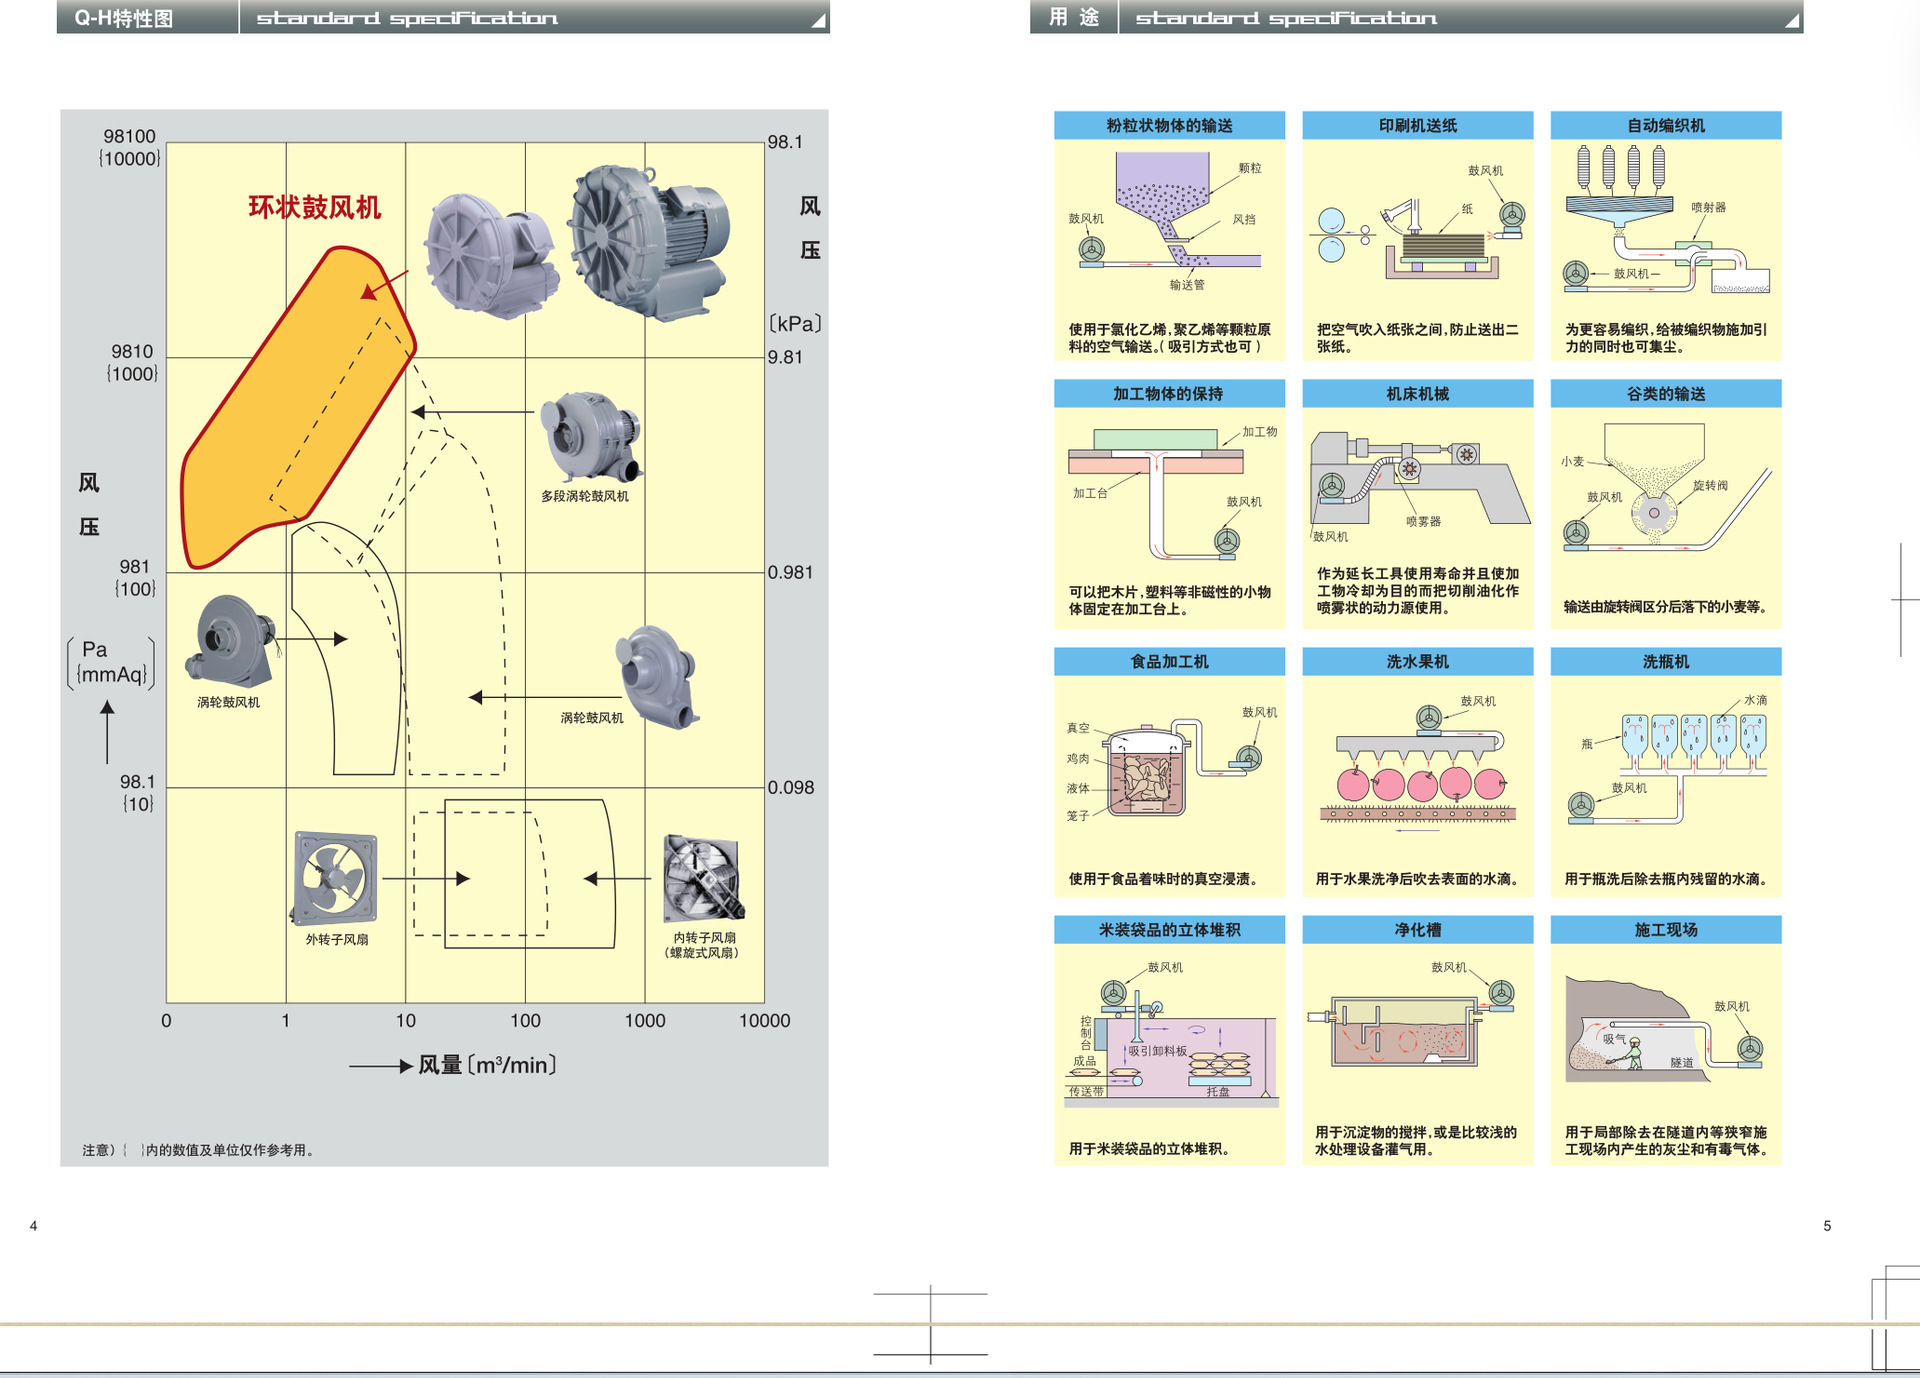Click the corner triangle on left header
This screenshot has height=1378, width=1920.
(x=819, y=21)
